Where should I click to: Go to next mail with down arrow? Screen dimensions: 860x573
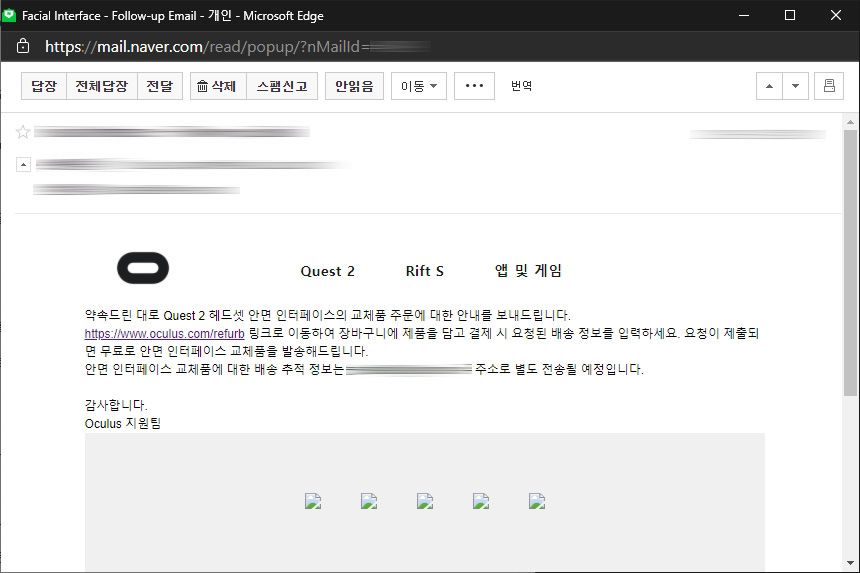[795, 86]
